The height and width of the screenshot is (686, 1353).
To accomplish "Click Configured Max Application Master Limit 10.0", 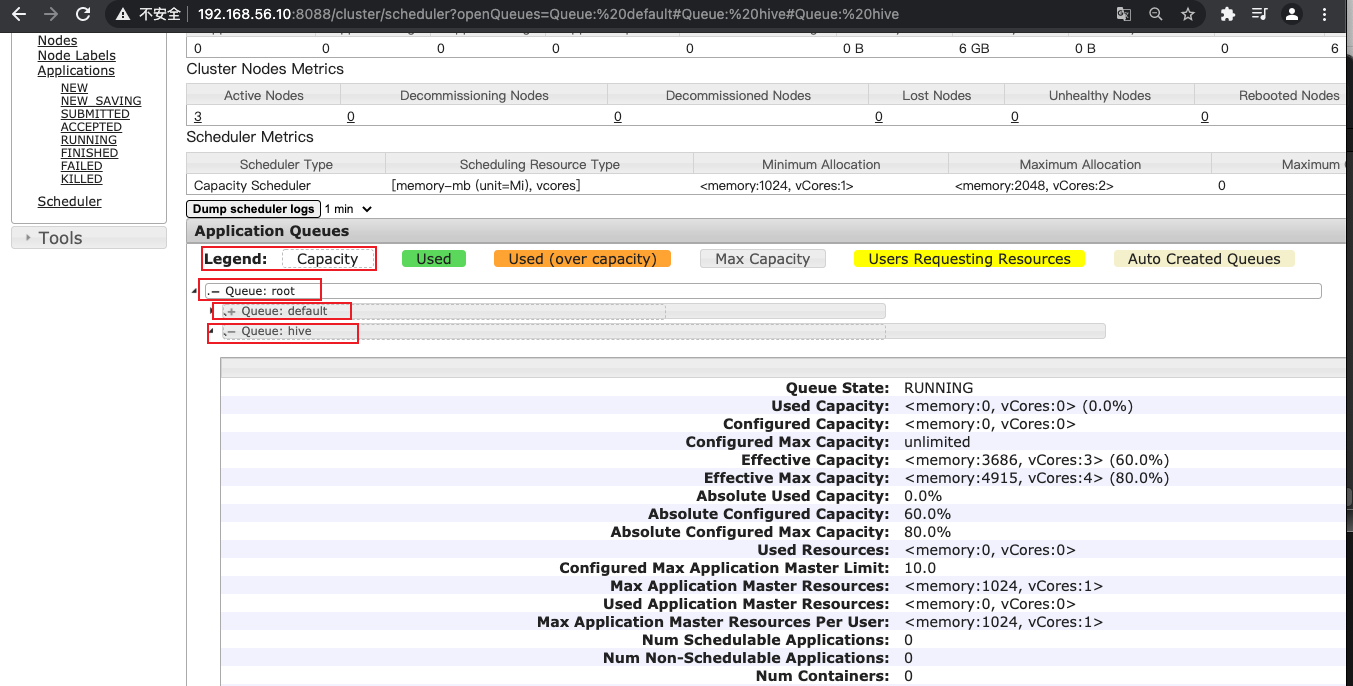I will click(x=920, y=568).
